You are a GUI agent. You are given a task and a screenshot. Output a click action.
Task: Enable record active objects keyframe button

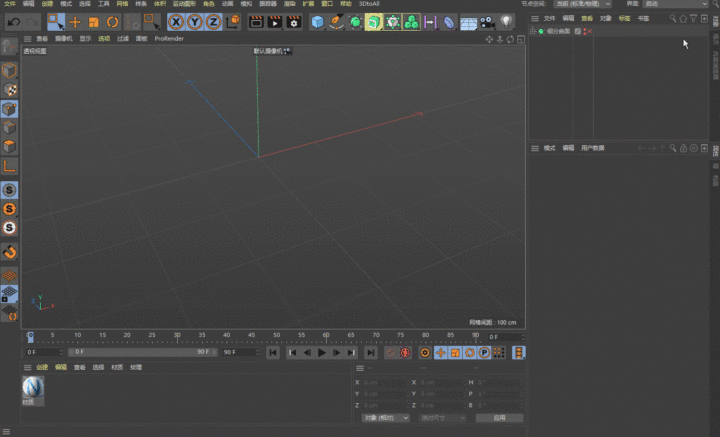click(x=390, y=352)
